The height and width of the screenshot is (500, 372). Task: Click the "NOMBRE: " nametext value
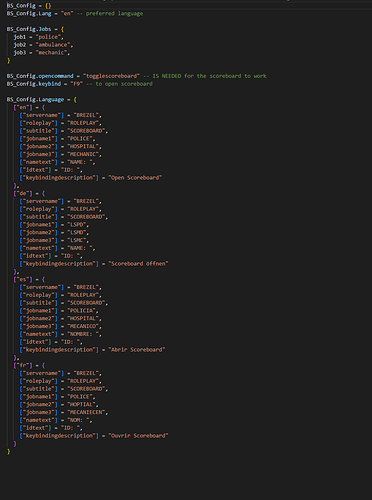pyautogui.click(x=83, y=334)
